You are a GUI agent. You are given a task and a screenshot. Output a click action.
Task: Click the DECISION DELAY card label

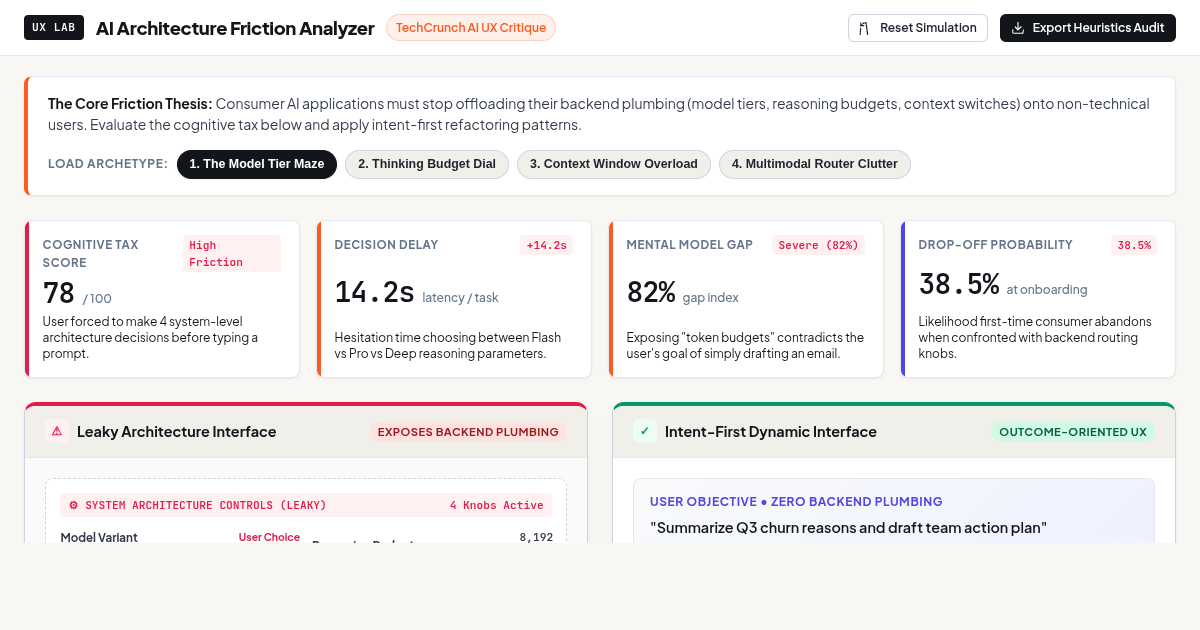coord(386,245)
